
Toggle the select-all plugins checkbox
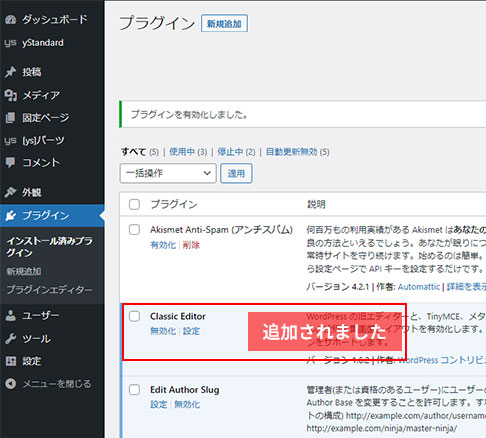[x=134, y=204]
